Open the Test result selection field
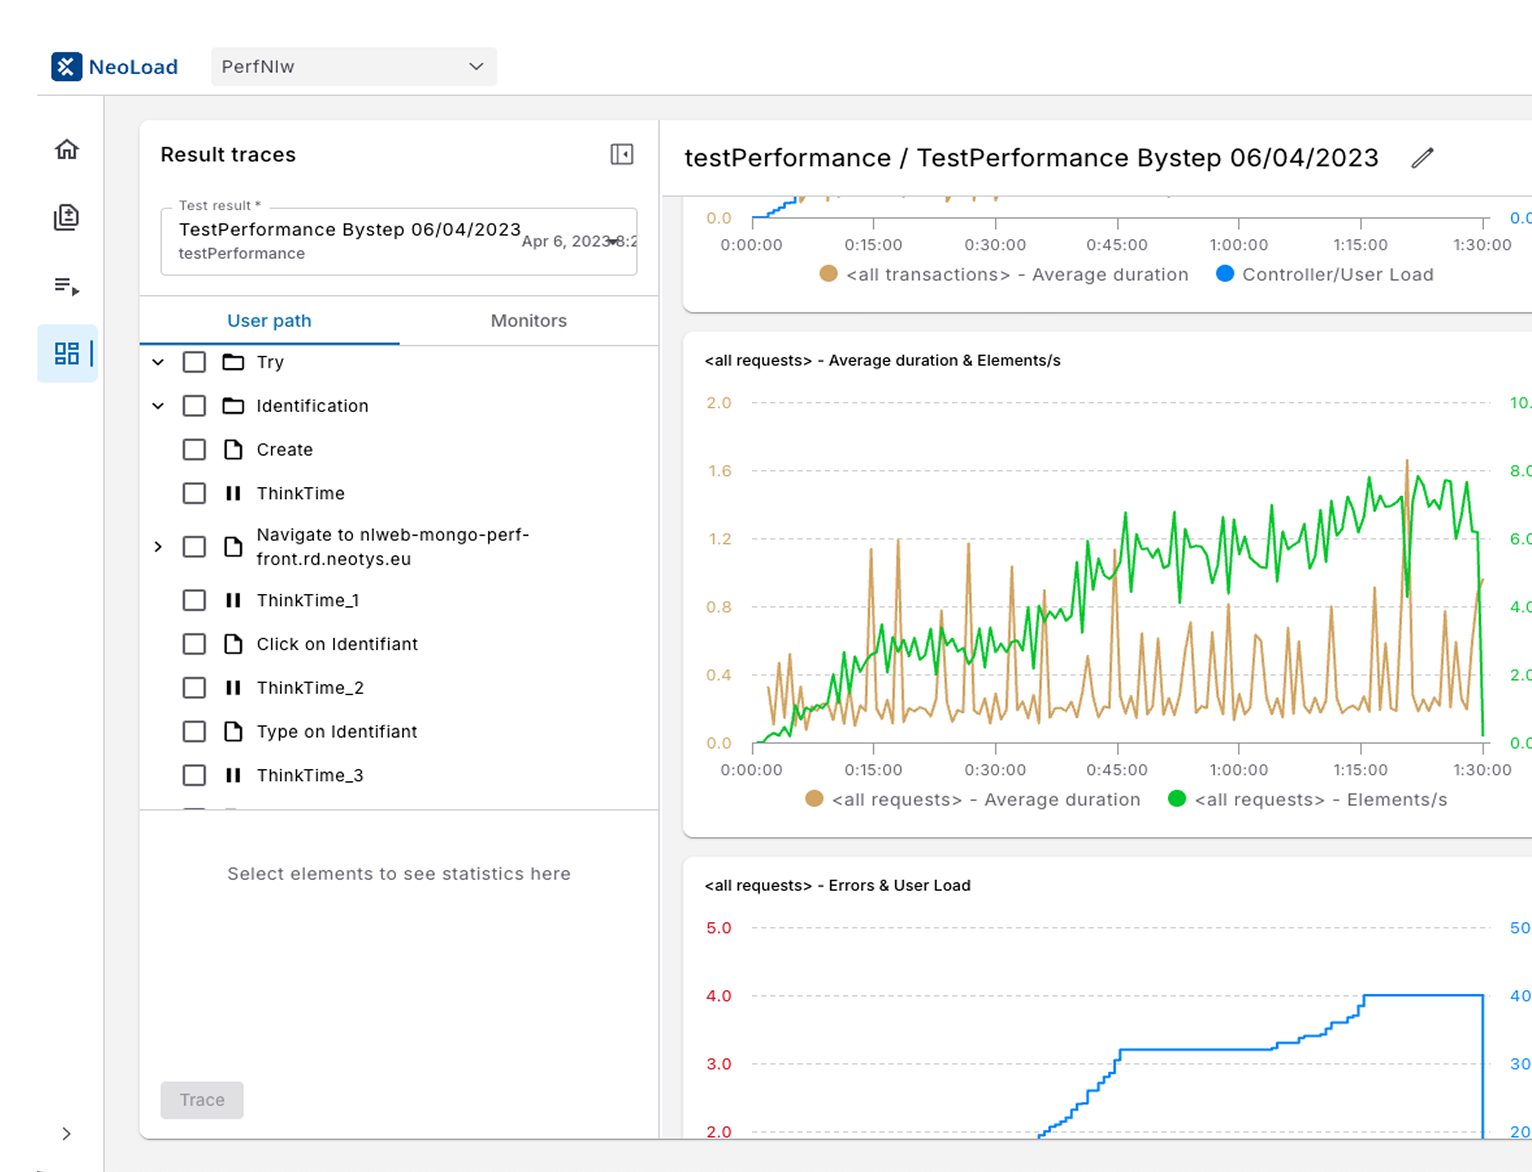Image resolution: width=1532 pixels, height=1172 pixels. (x=399, y=241)
